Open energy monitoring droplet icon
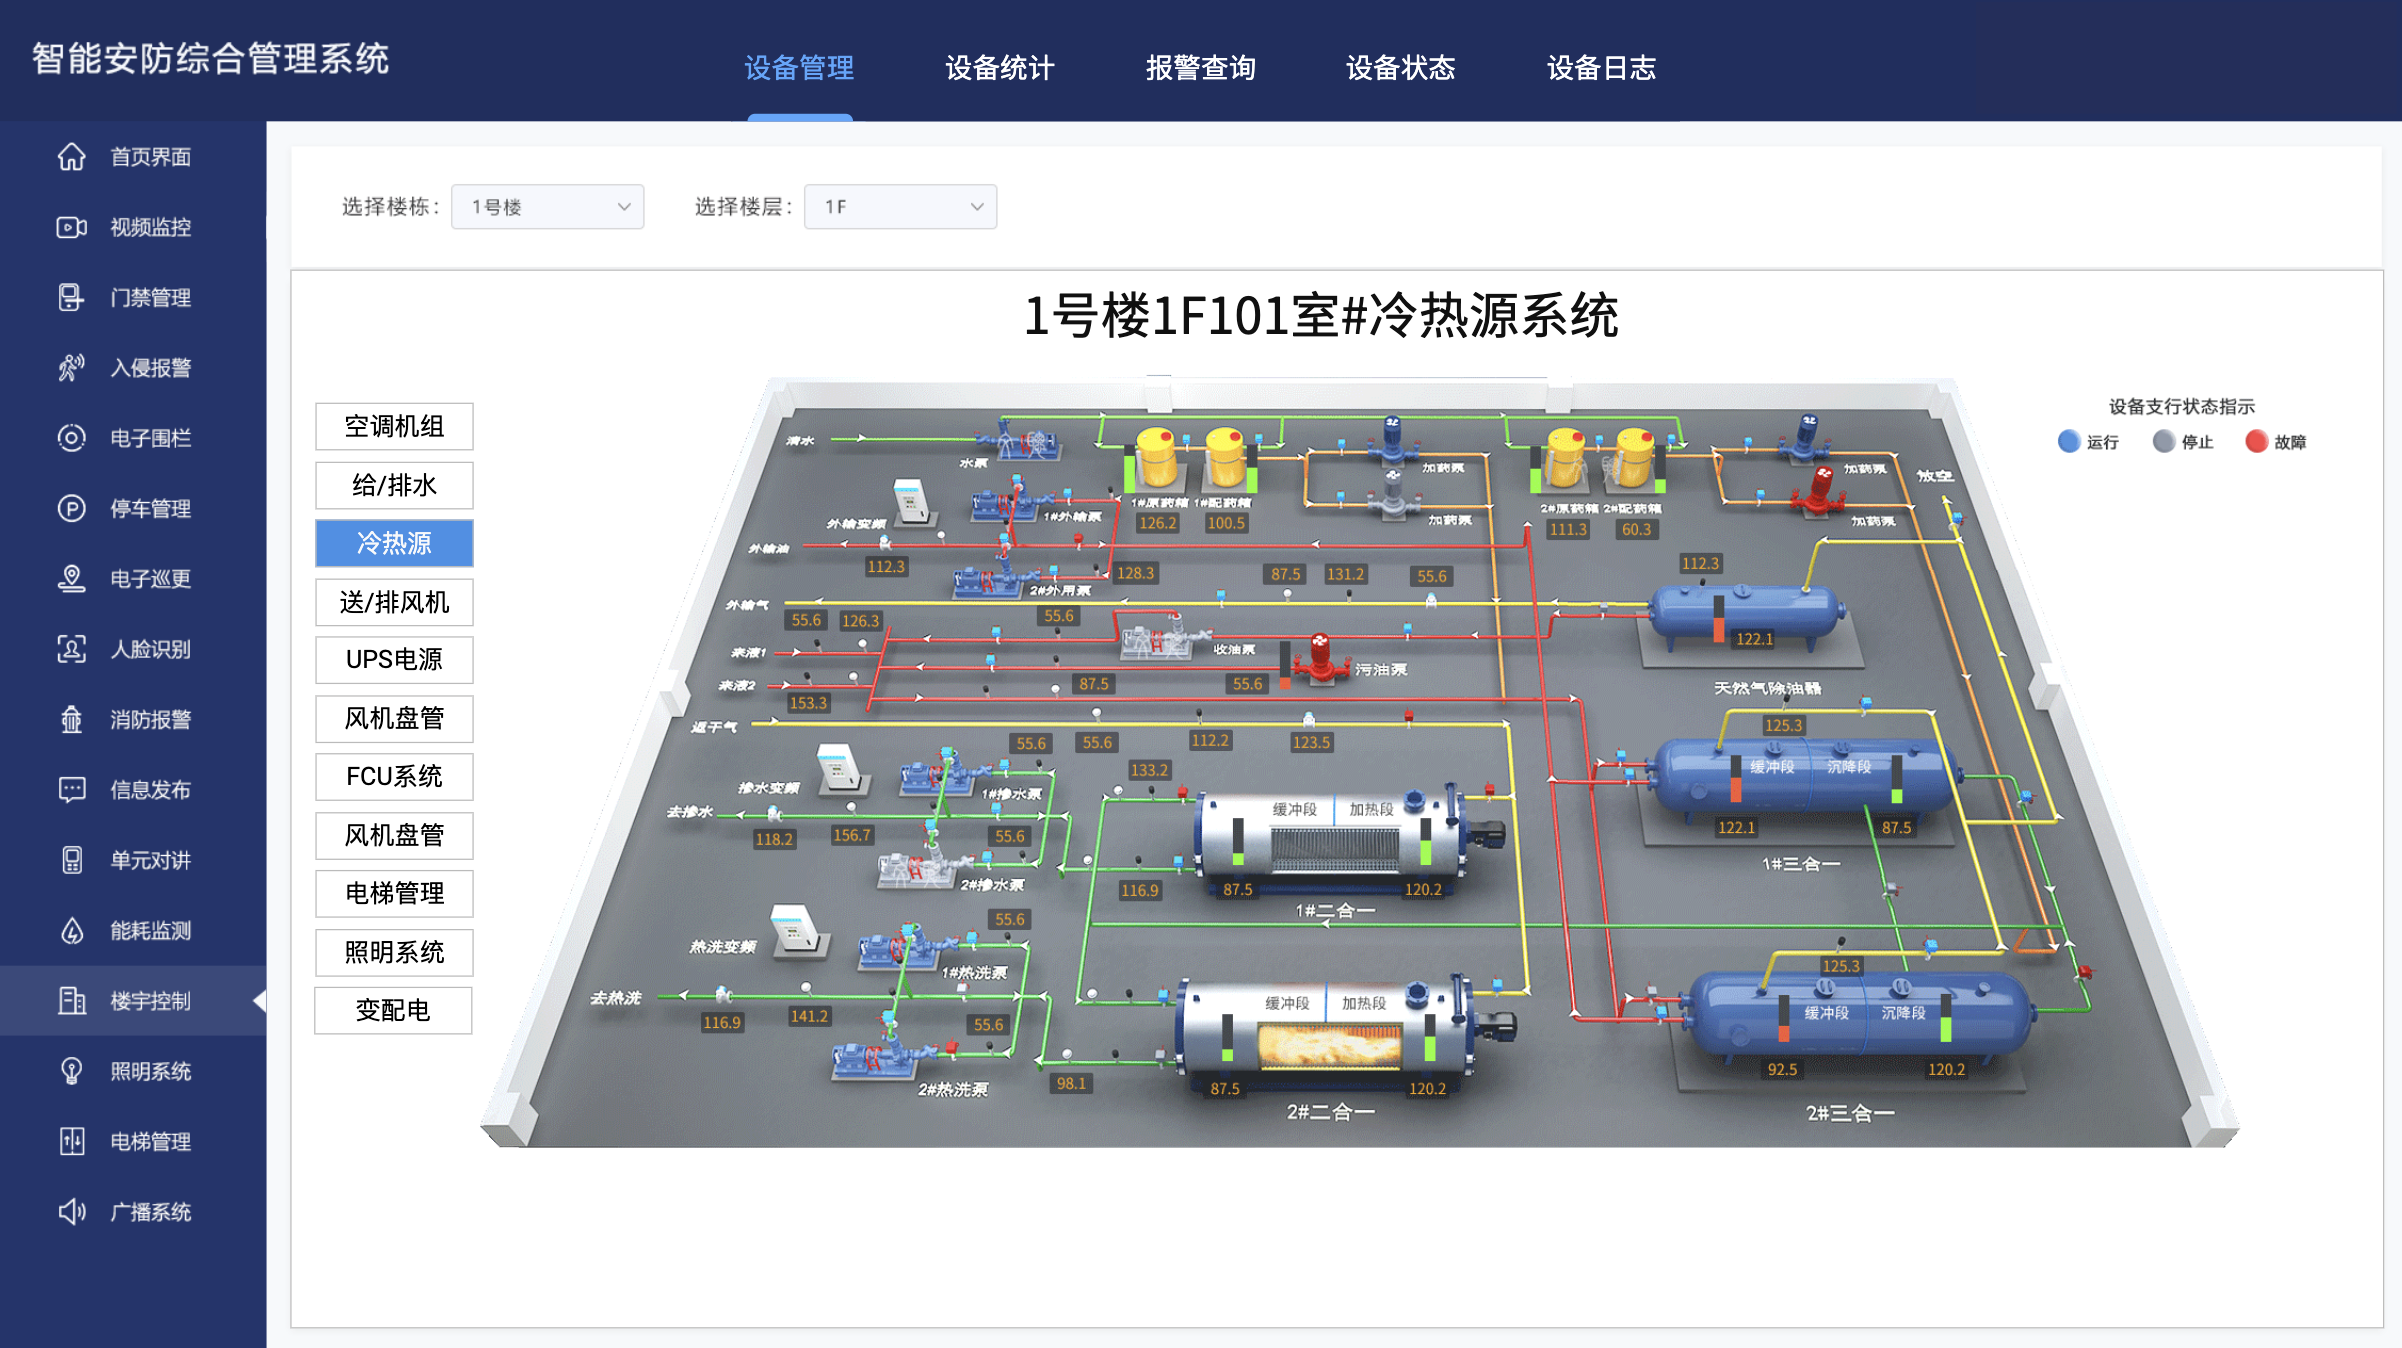Viewport: 2402px width, 1348px height. coord(71,930)
